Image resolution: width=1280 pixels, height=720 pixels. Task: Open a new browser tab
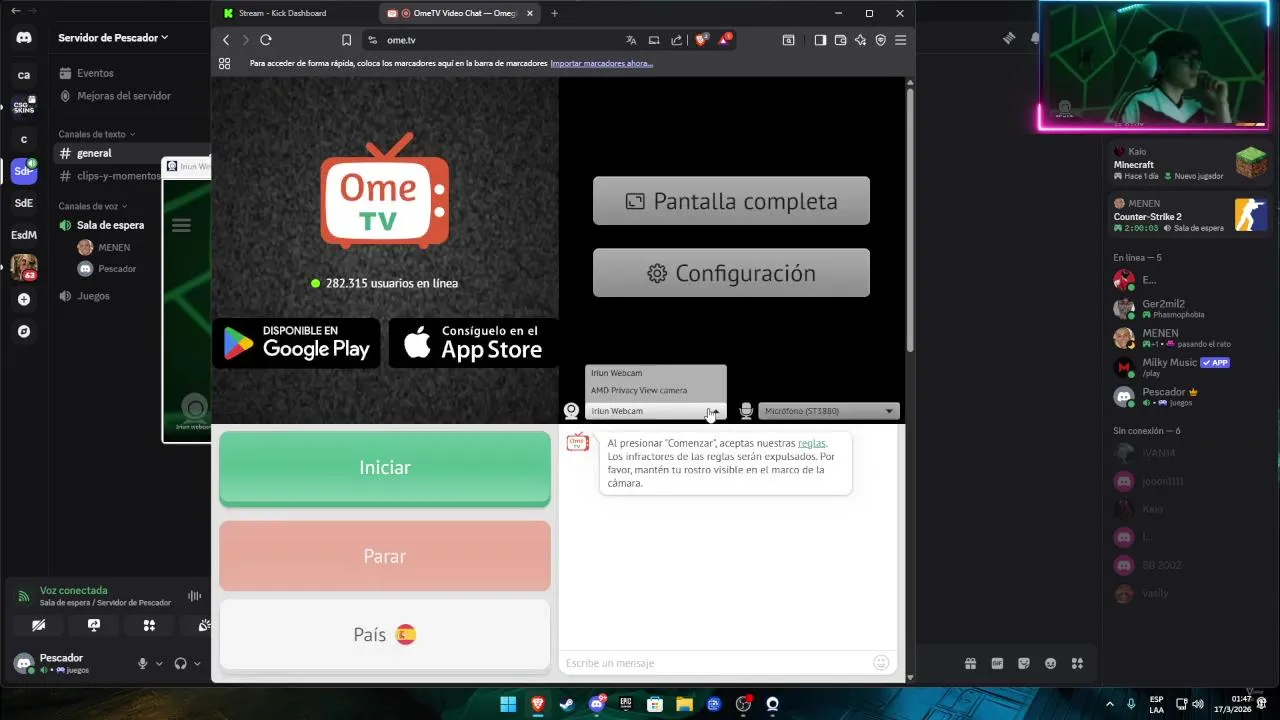pyautogui.click(x=554, y=13)
